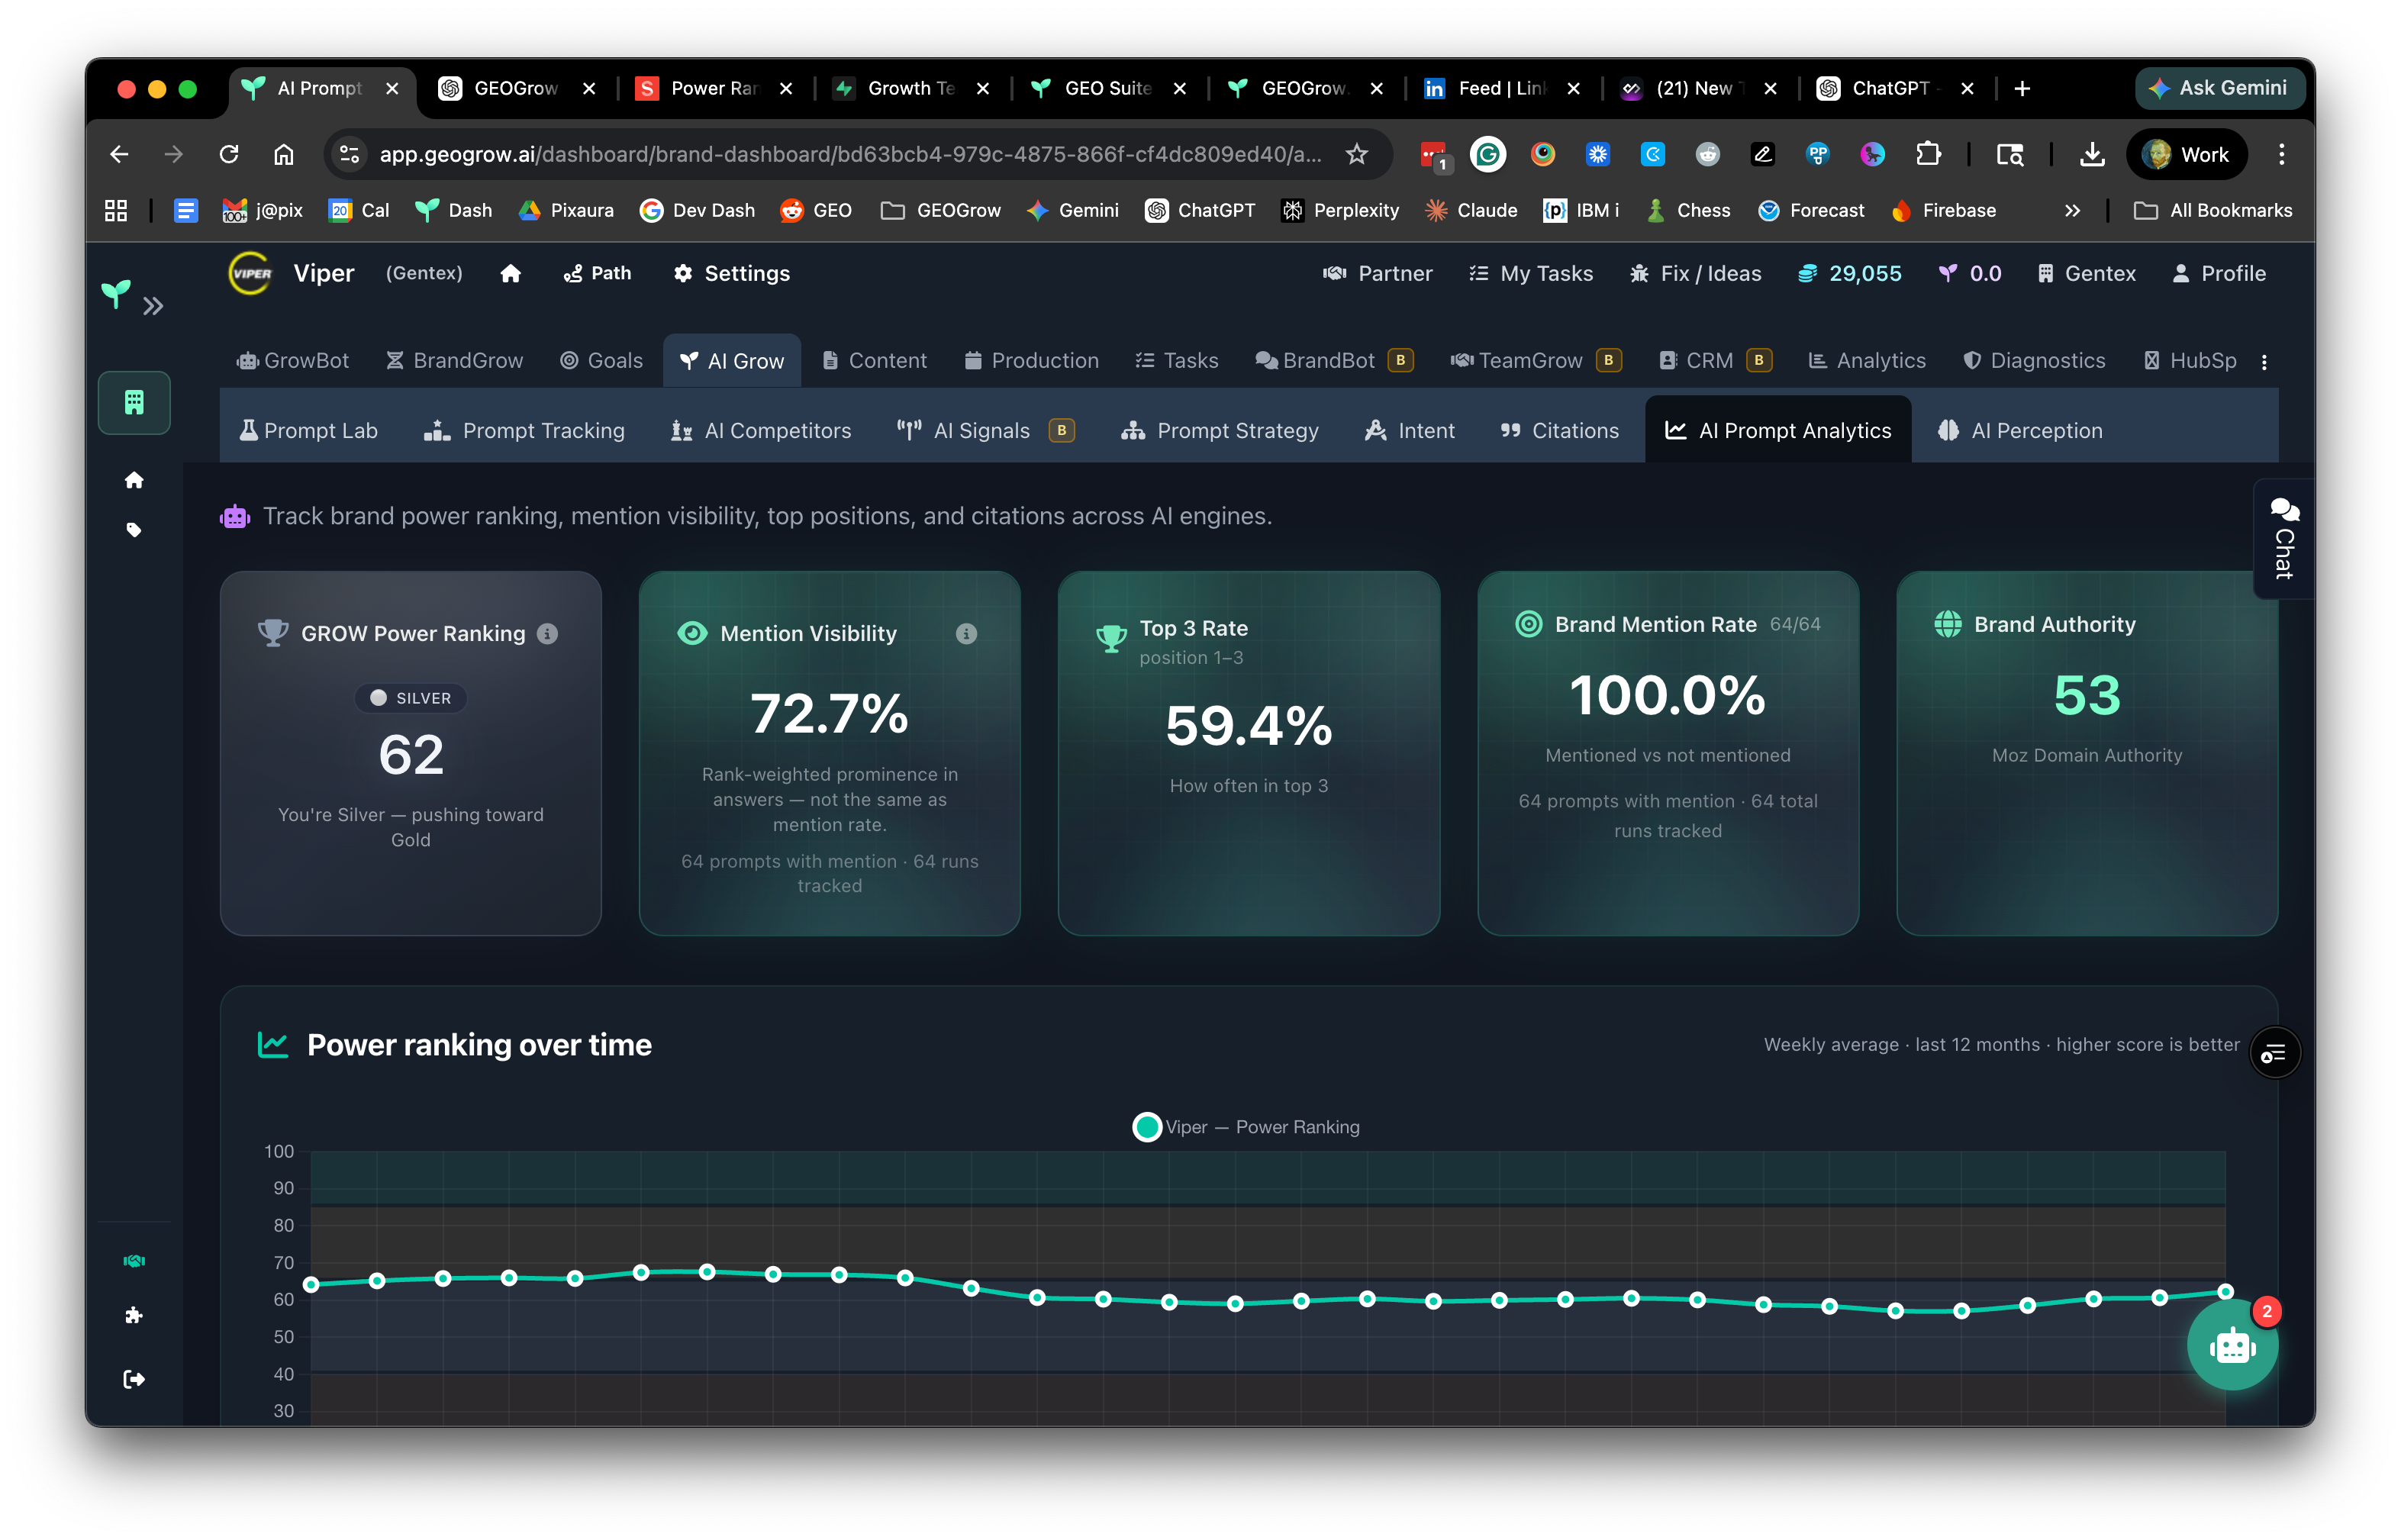Open the green chatbot assistant bubble
Viewport: 2401px width, 1540px height.
(x=2231, y=1346)
